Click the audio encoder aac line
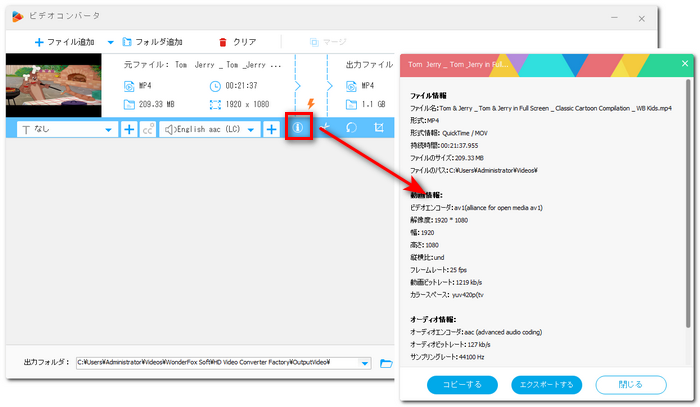Viewport: 700px width, 407px height. [476, 332]
